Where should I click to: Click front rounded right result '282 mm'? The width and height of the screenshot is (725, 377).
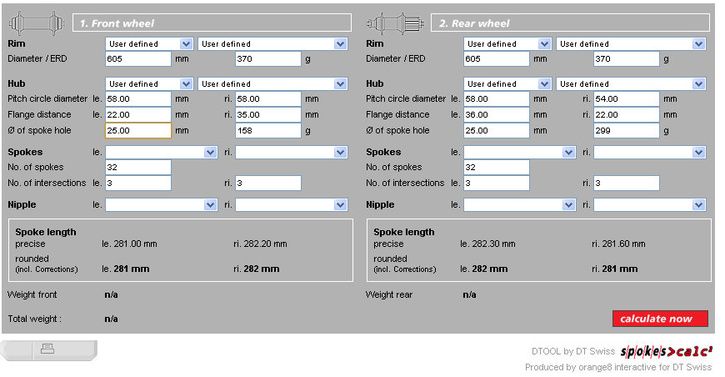(x=261, y=269)
